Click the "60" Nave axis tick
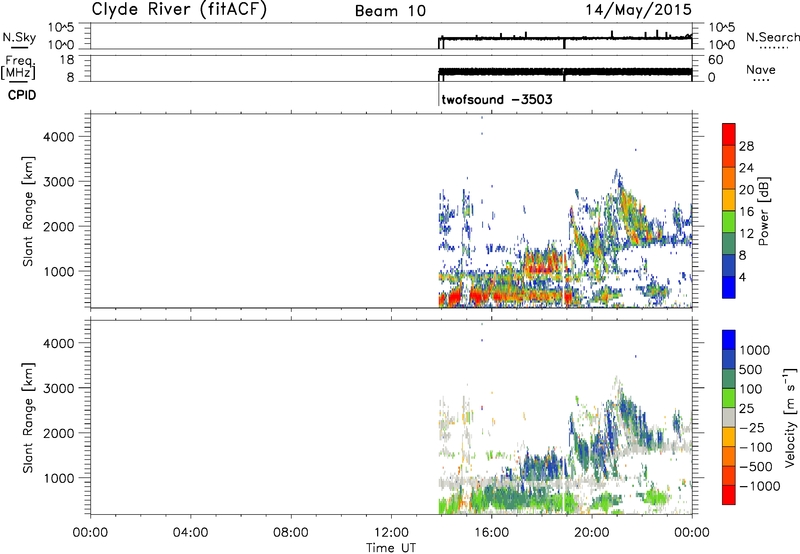This screenshot has width=800, height=554. click(x=716, y=60)
